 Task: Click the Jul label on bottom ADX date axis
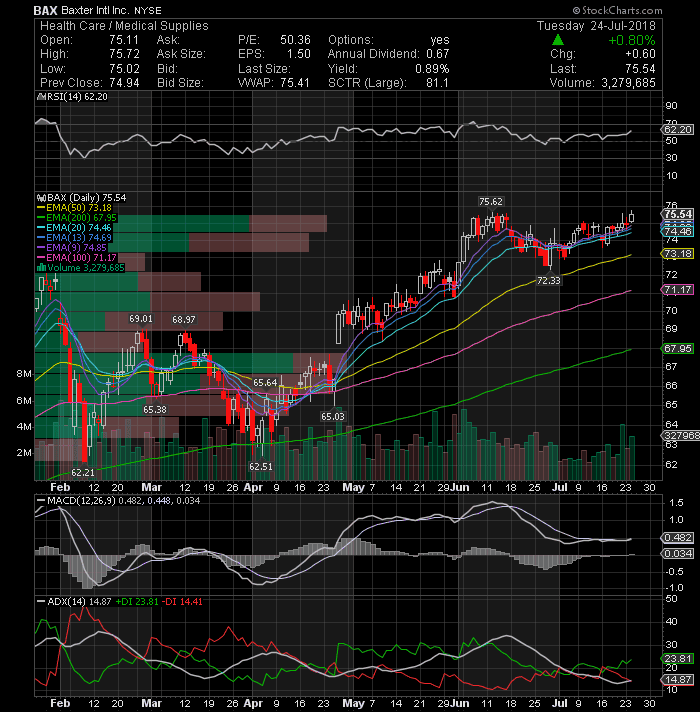[x=559, y=703]
